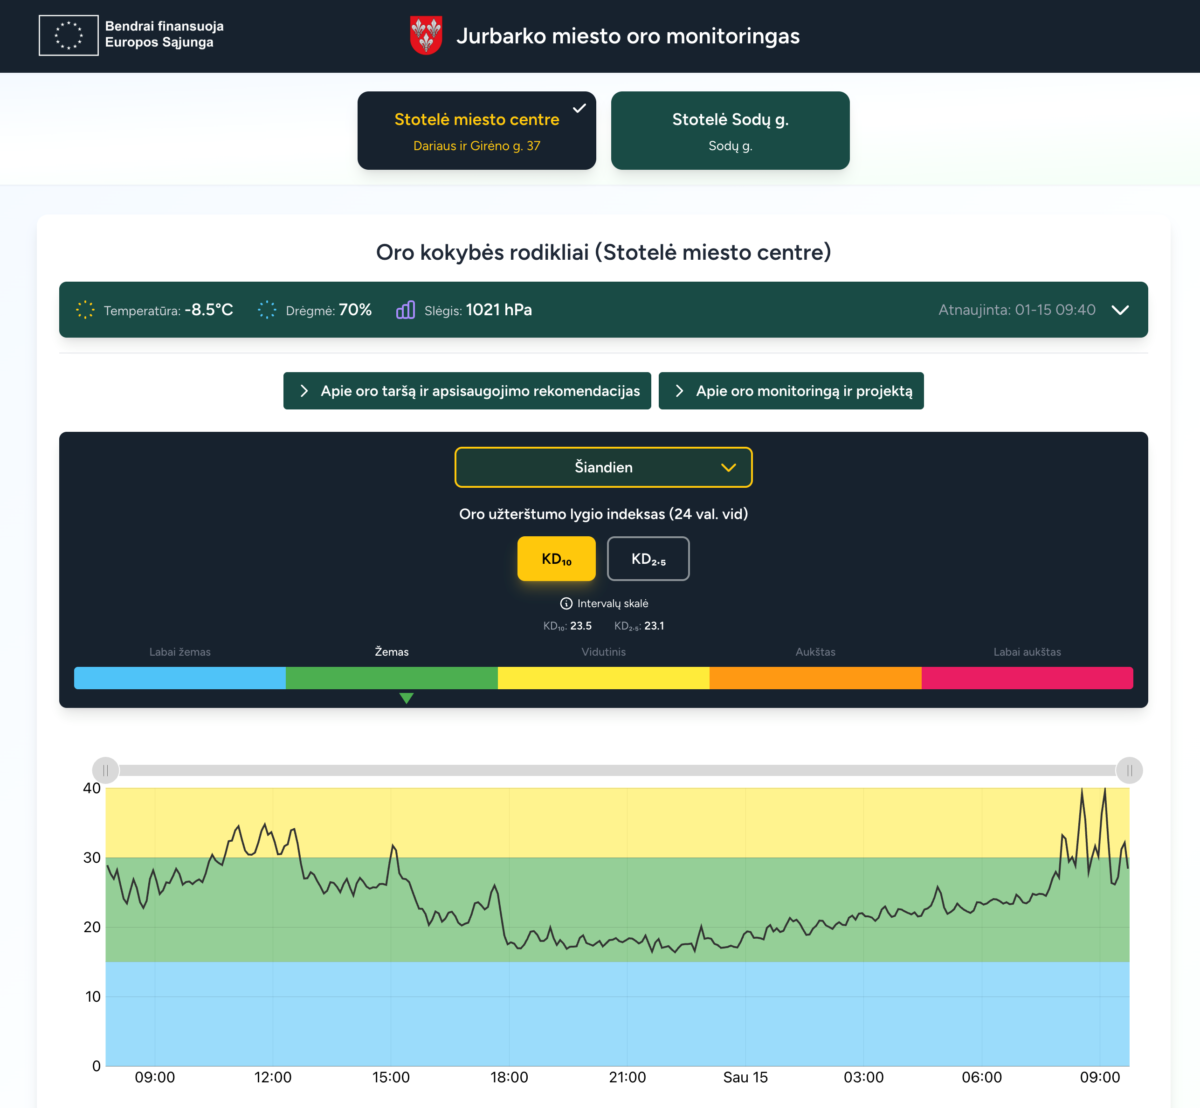Image resolution: width=1200 pixels, height=1108 pixels.
Task: Click the European Union flag icon
Action: 68,35
